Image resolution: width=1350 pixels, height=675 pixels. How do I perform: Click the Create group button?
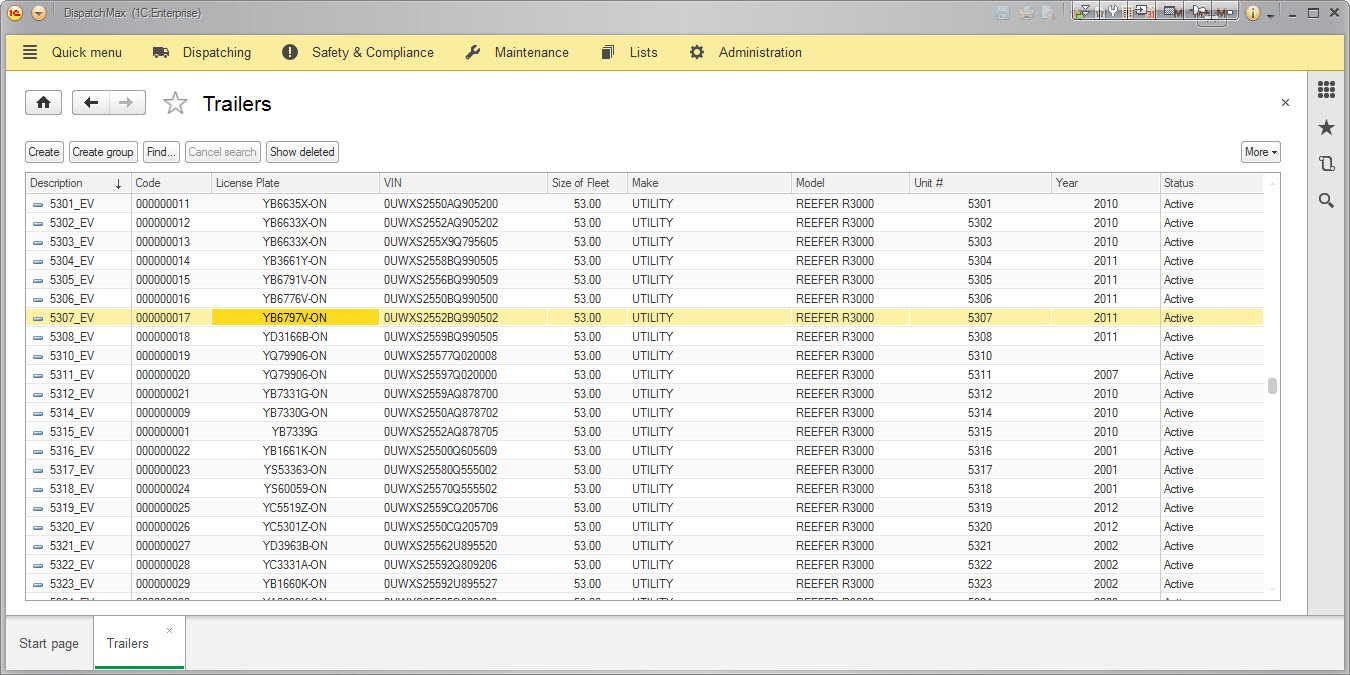pos(103,152)
